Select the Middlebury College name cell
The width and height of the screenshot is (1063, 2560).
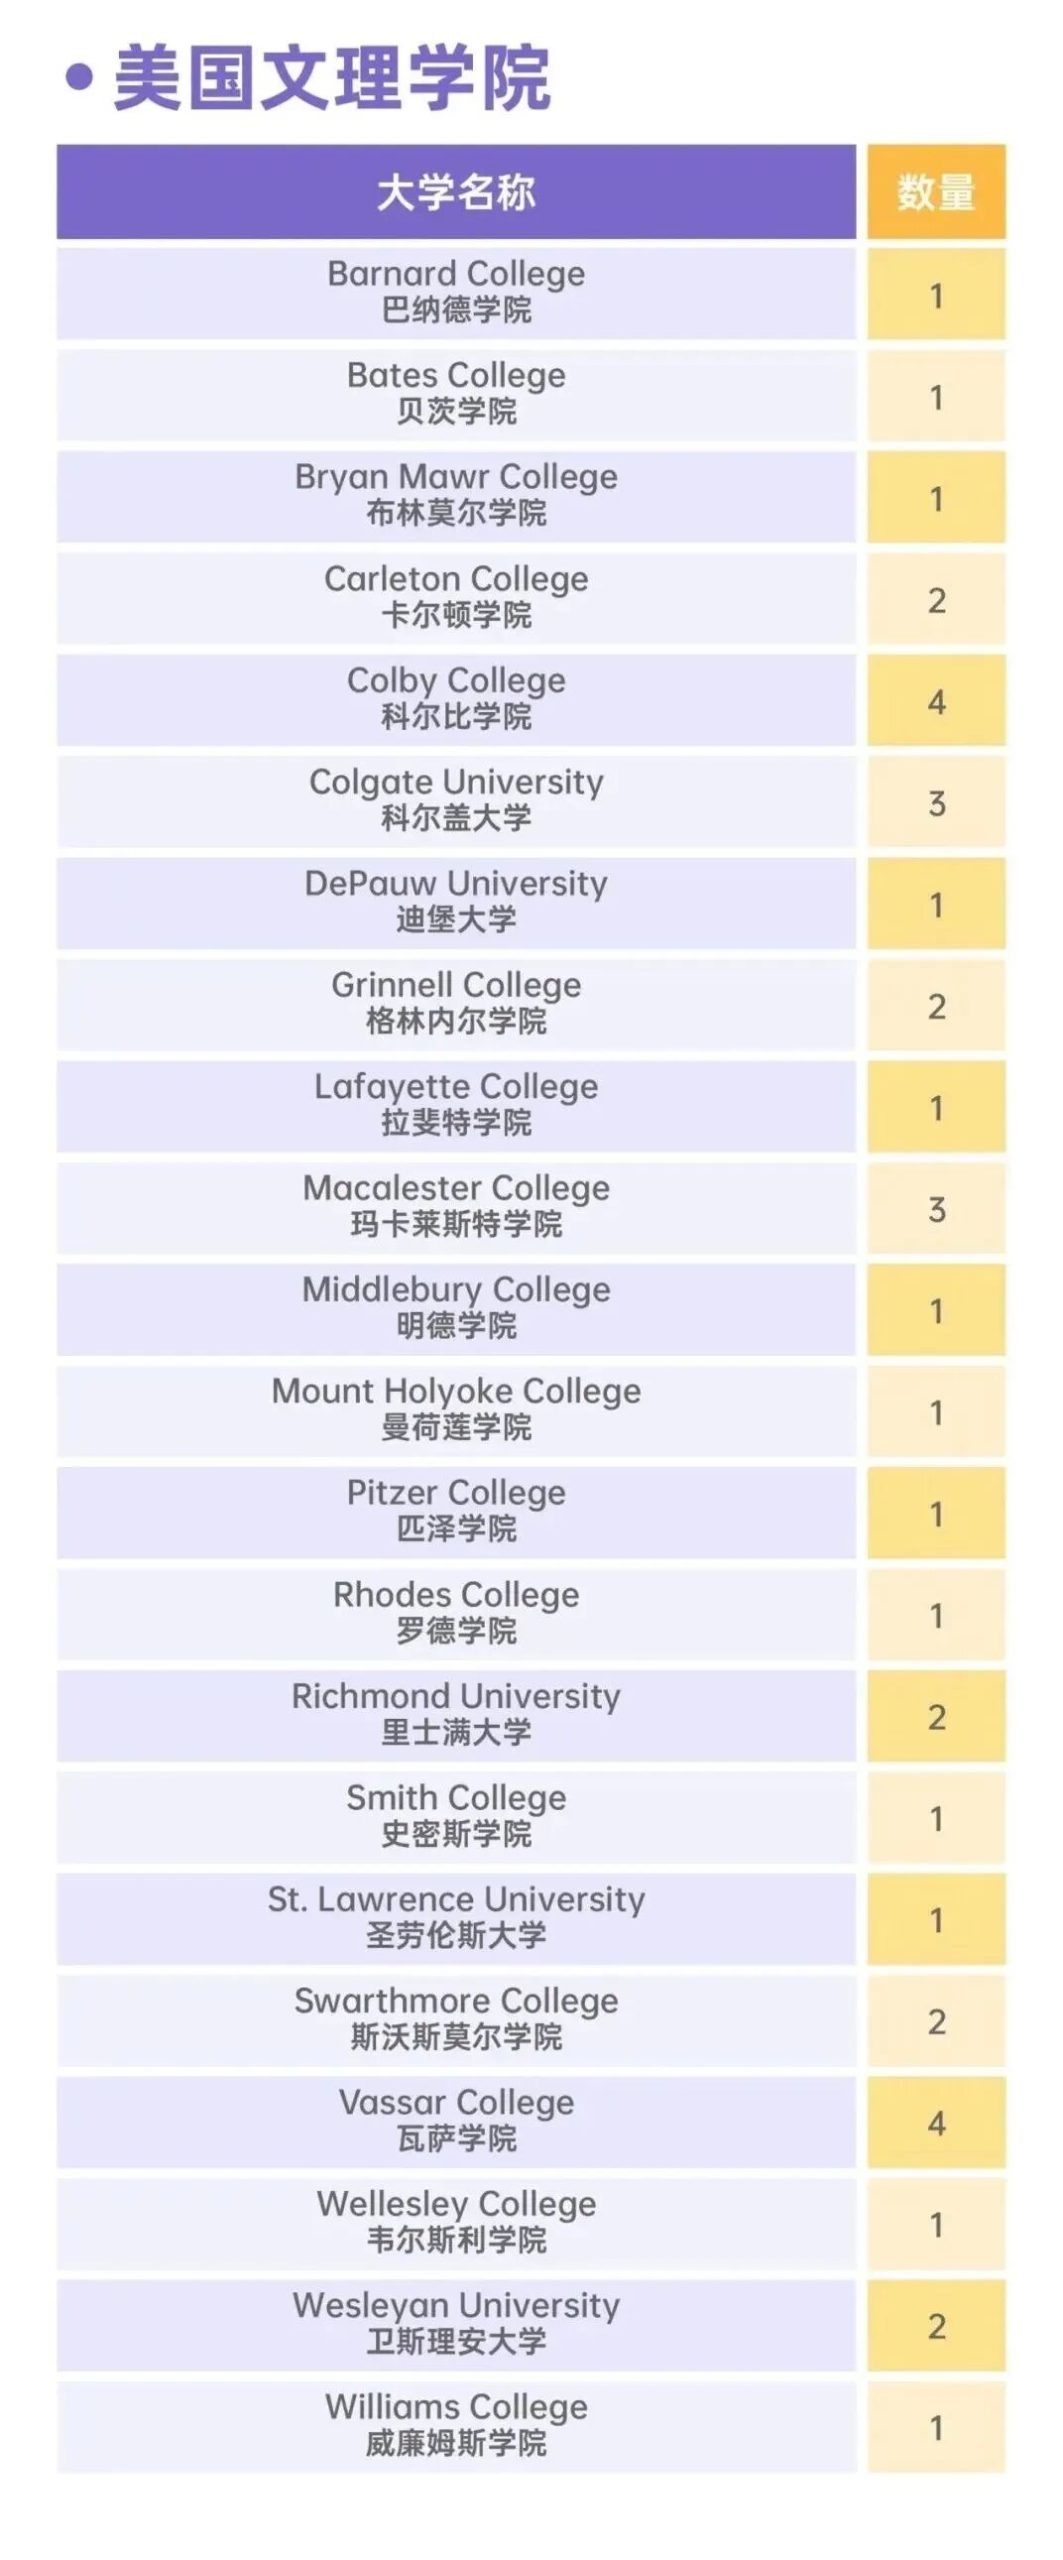coord(456,1307)
